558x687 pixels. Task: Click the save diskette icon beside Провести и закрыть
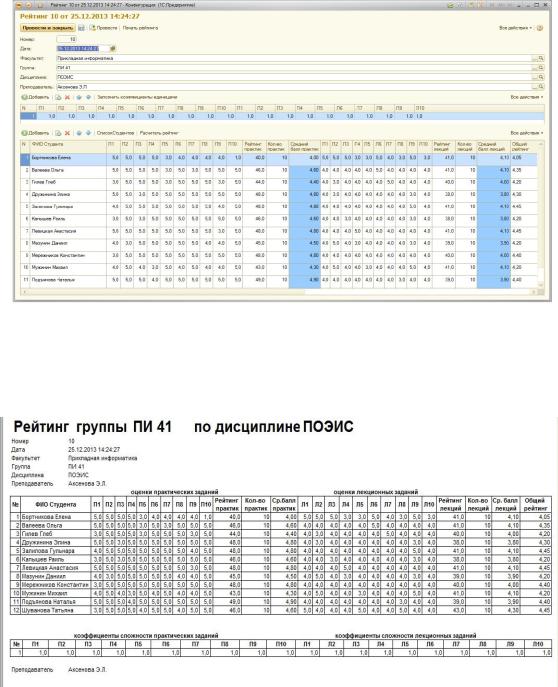pyautogui.click(x=81, y=28)
